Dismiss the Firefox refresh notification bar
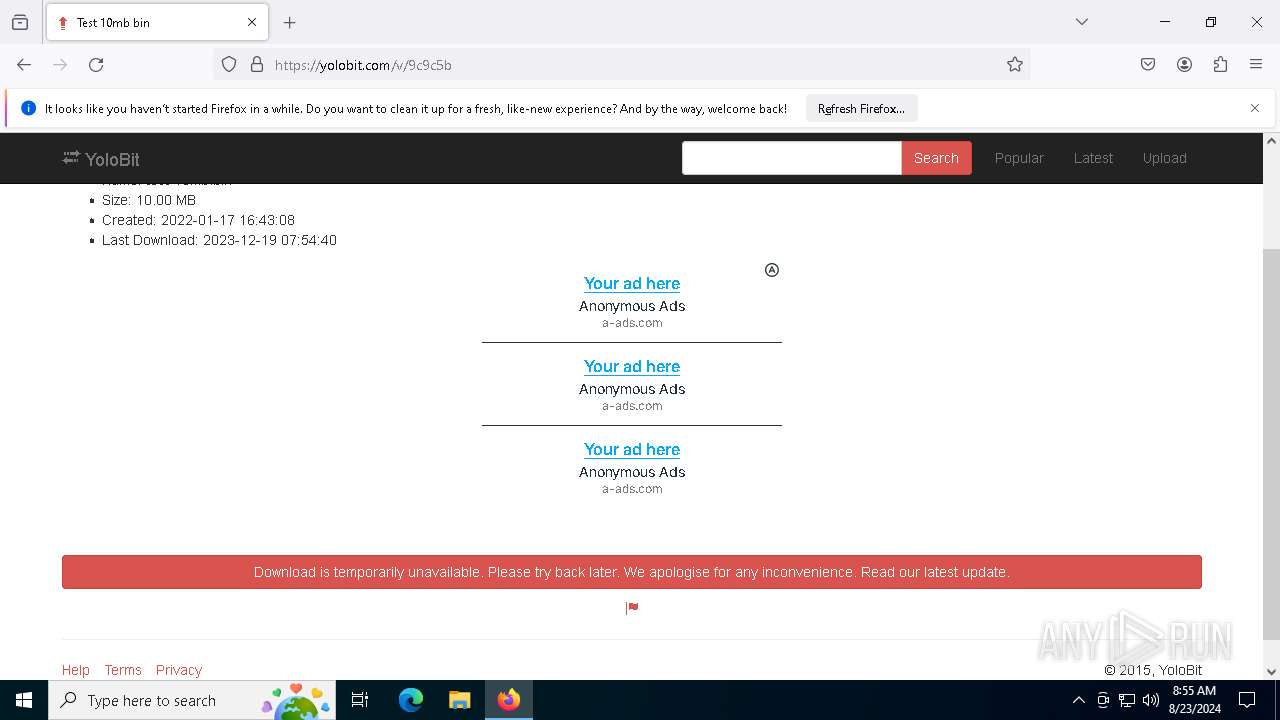Viewport: 1280px width, 720px height. click(1255, 108)
